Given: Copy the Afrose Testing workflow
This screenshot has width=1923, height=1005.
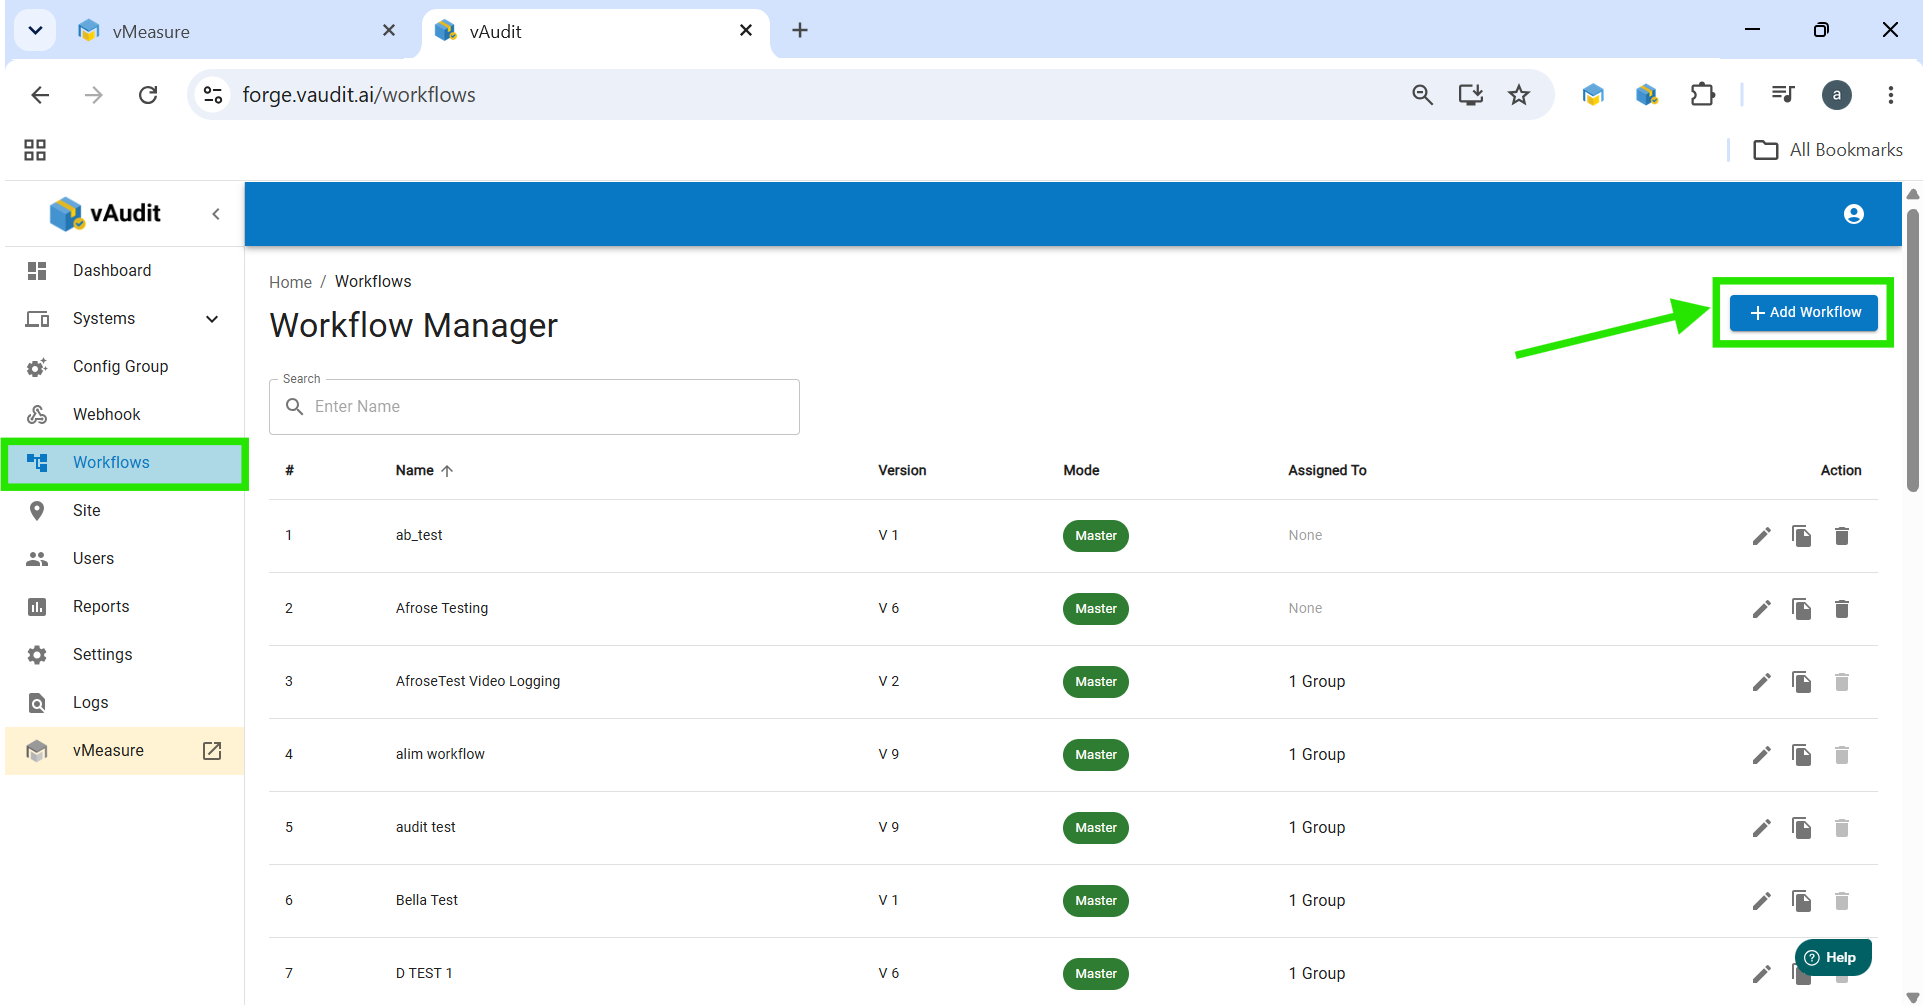Looking at the screenshot, I should coord(1801,609).
